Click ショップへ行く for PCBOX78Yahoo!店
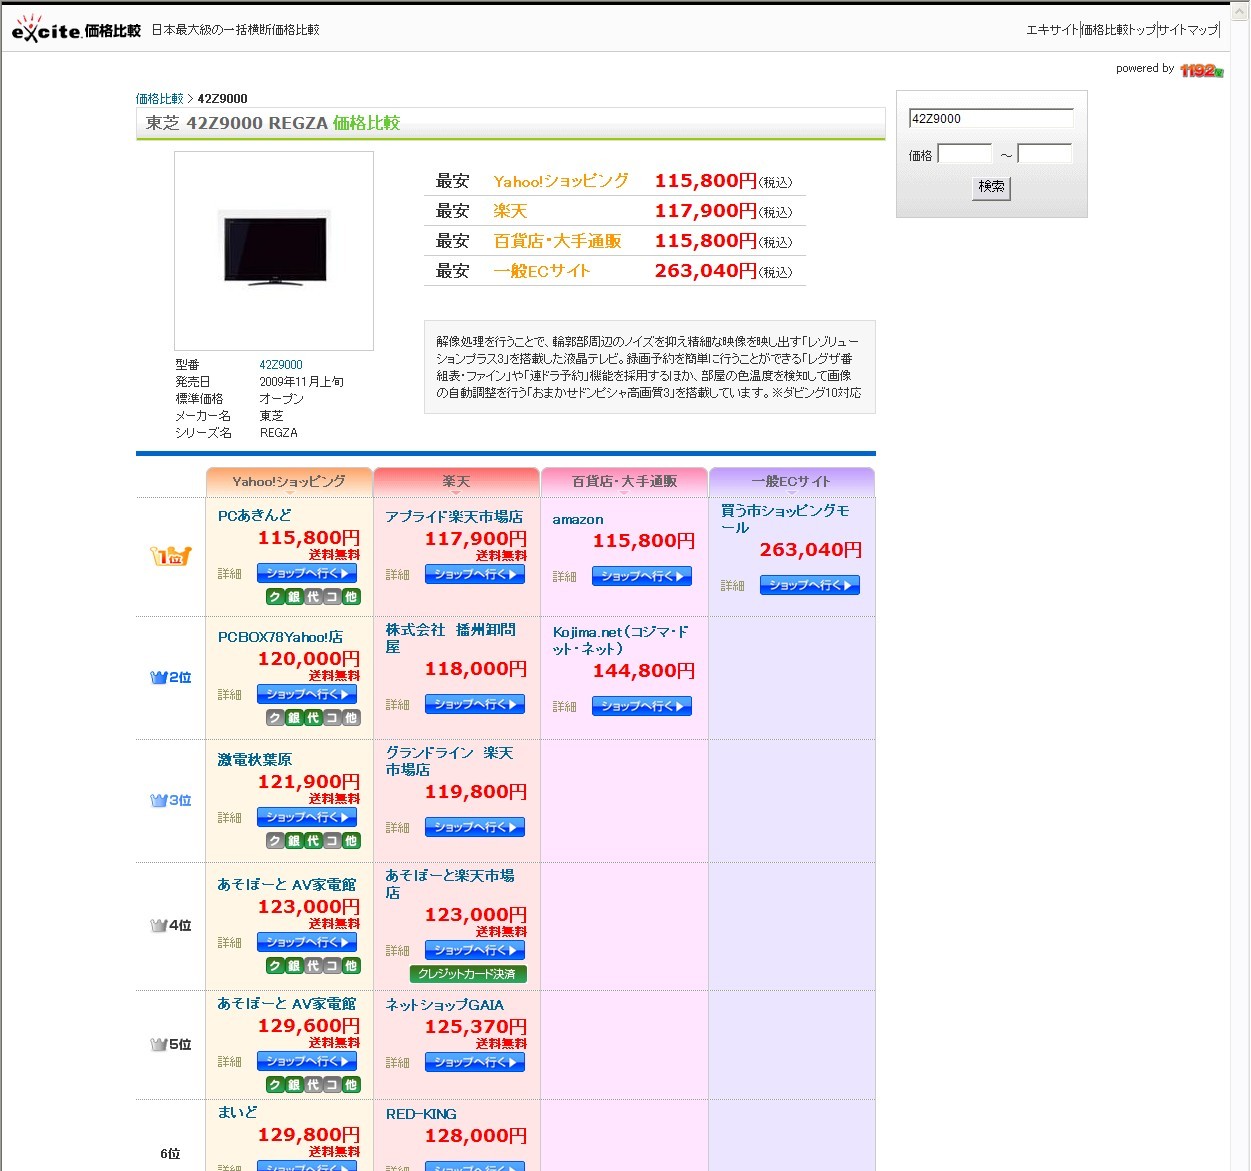 tap(308, 694)
